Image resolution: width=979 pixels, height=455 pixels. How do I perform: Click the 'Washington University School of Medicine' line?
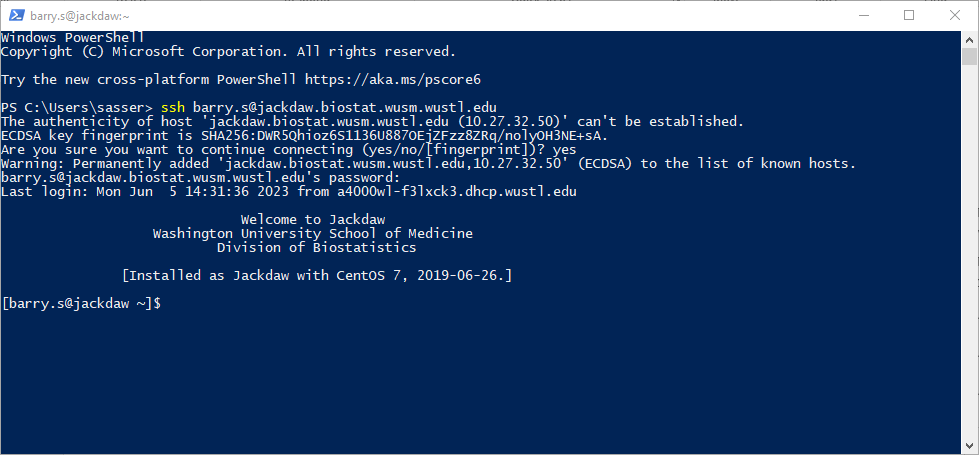pos(313,234)
